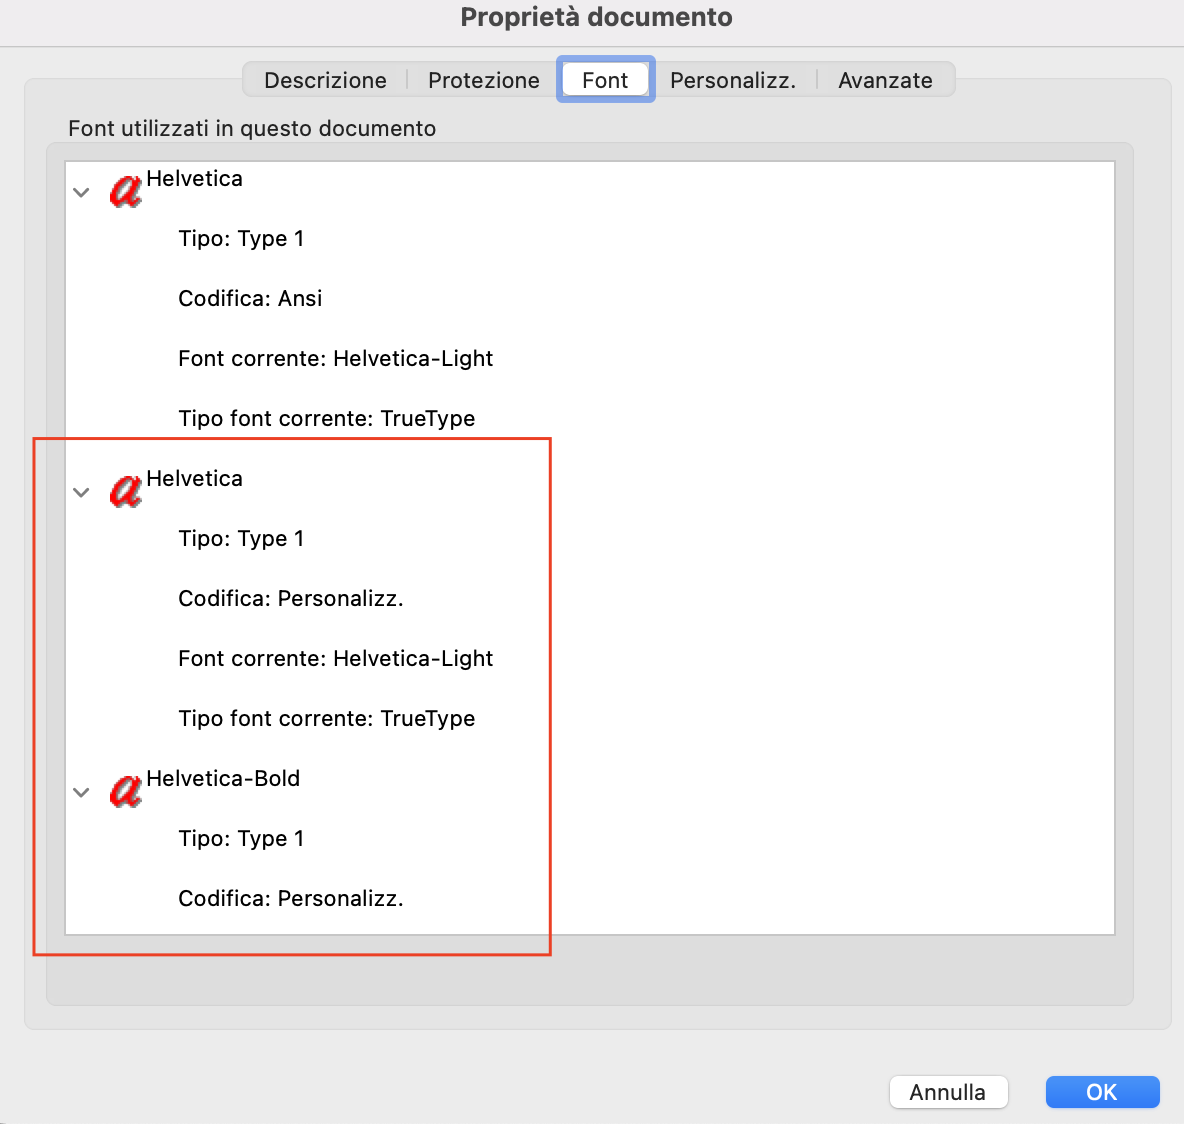Open the Protezione tab
Image resolution: width=1184 pixels, height=1124 pixels.
pos(483,80)
